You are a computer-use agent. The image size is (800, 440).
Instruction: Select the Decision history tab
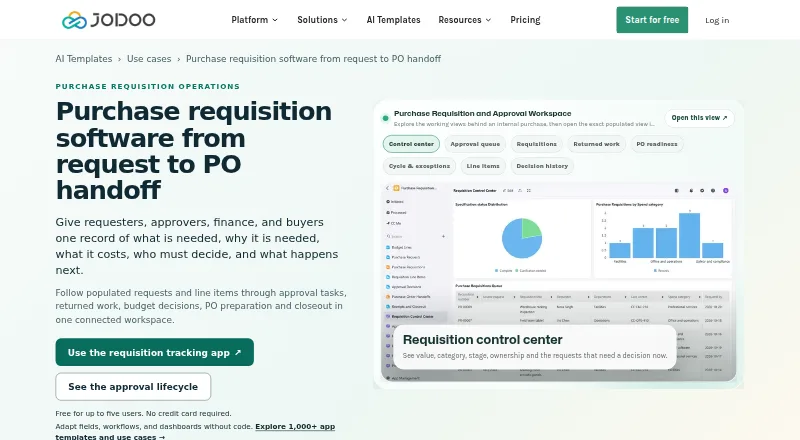pyautogui.click(x=542, y=166)
